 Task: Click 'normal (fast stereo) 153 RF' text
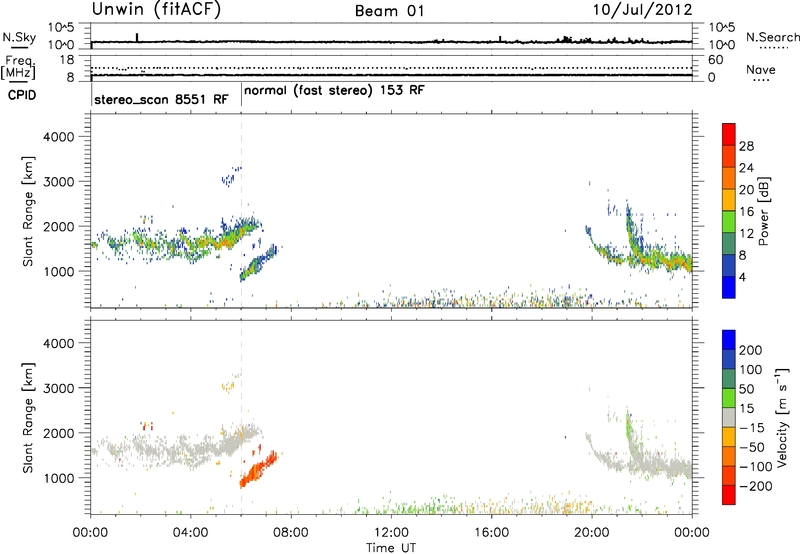(334, 91)
